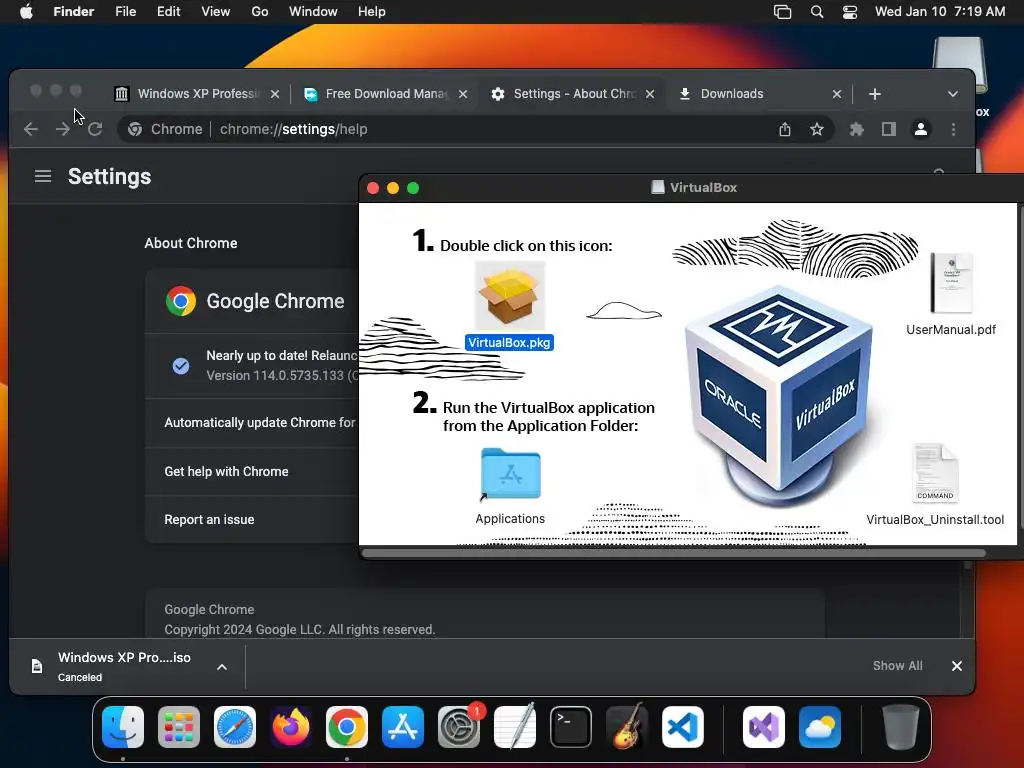Launch Terminal from the Dock
1024x768 pixels.
571,727
